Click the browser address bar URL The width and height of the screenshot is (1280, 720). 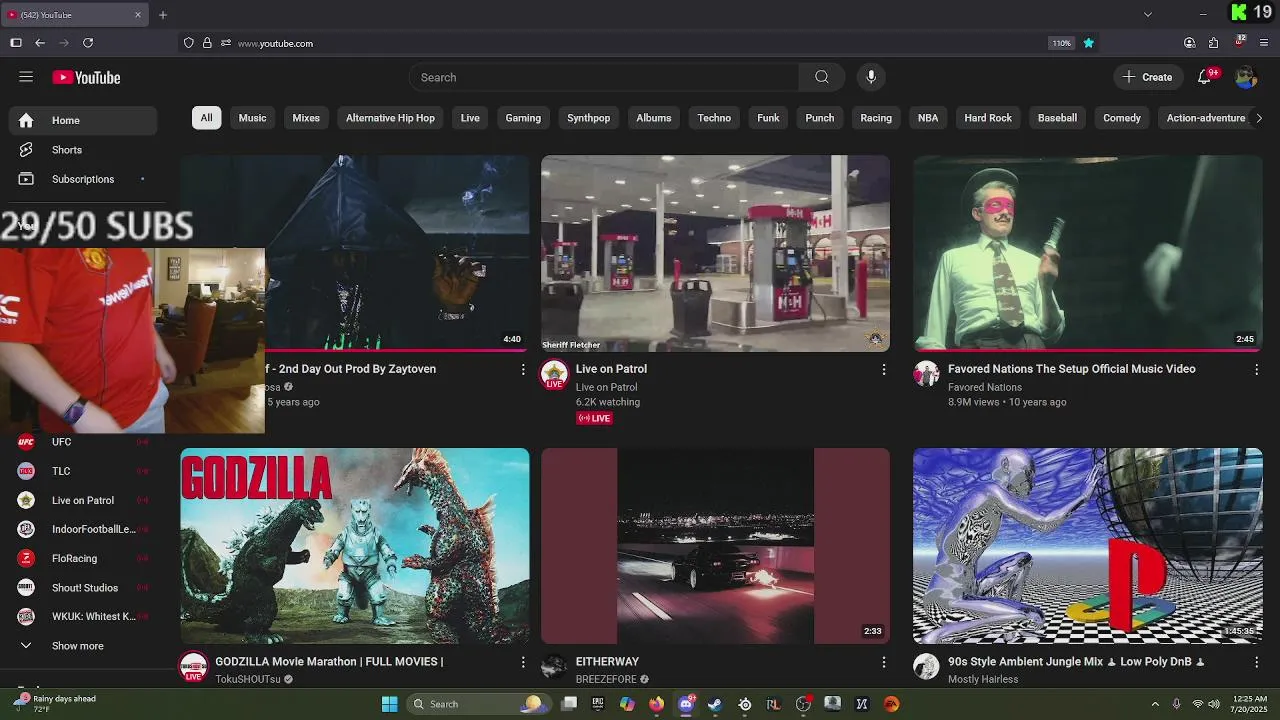click(275, 43)
